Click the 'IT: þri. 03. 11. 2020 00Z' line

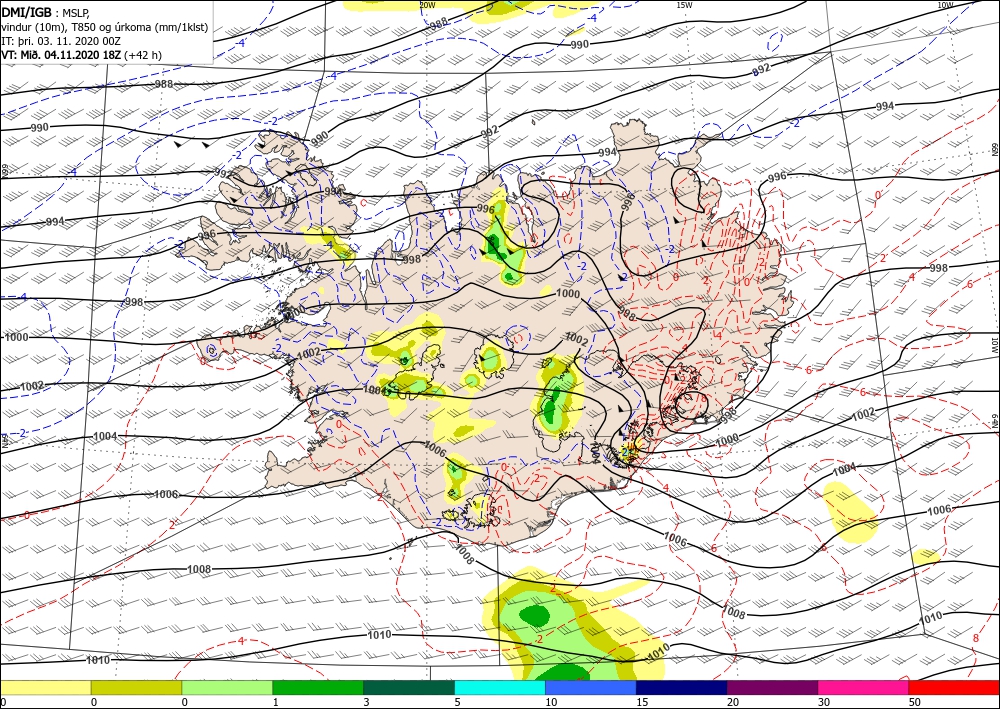(61, 41)
